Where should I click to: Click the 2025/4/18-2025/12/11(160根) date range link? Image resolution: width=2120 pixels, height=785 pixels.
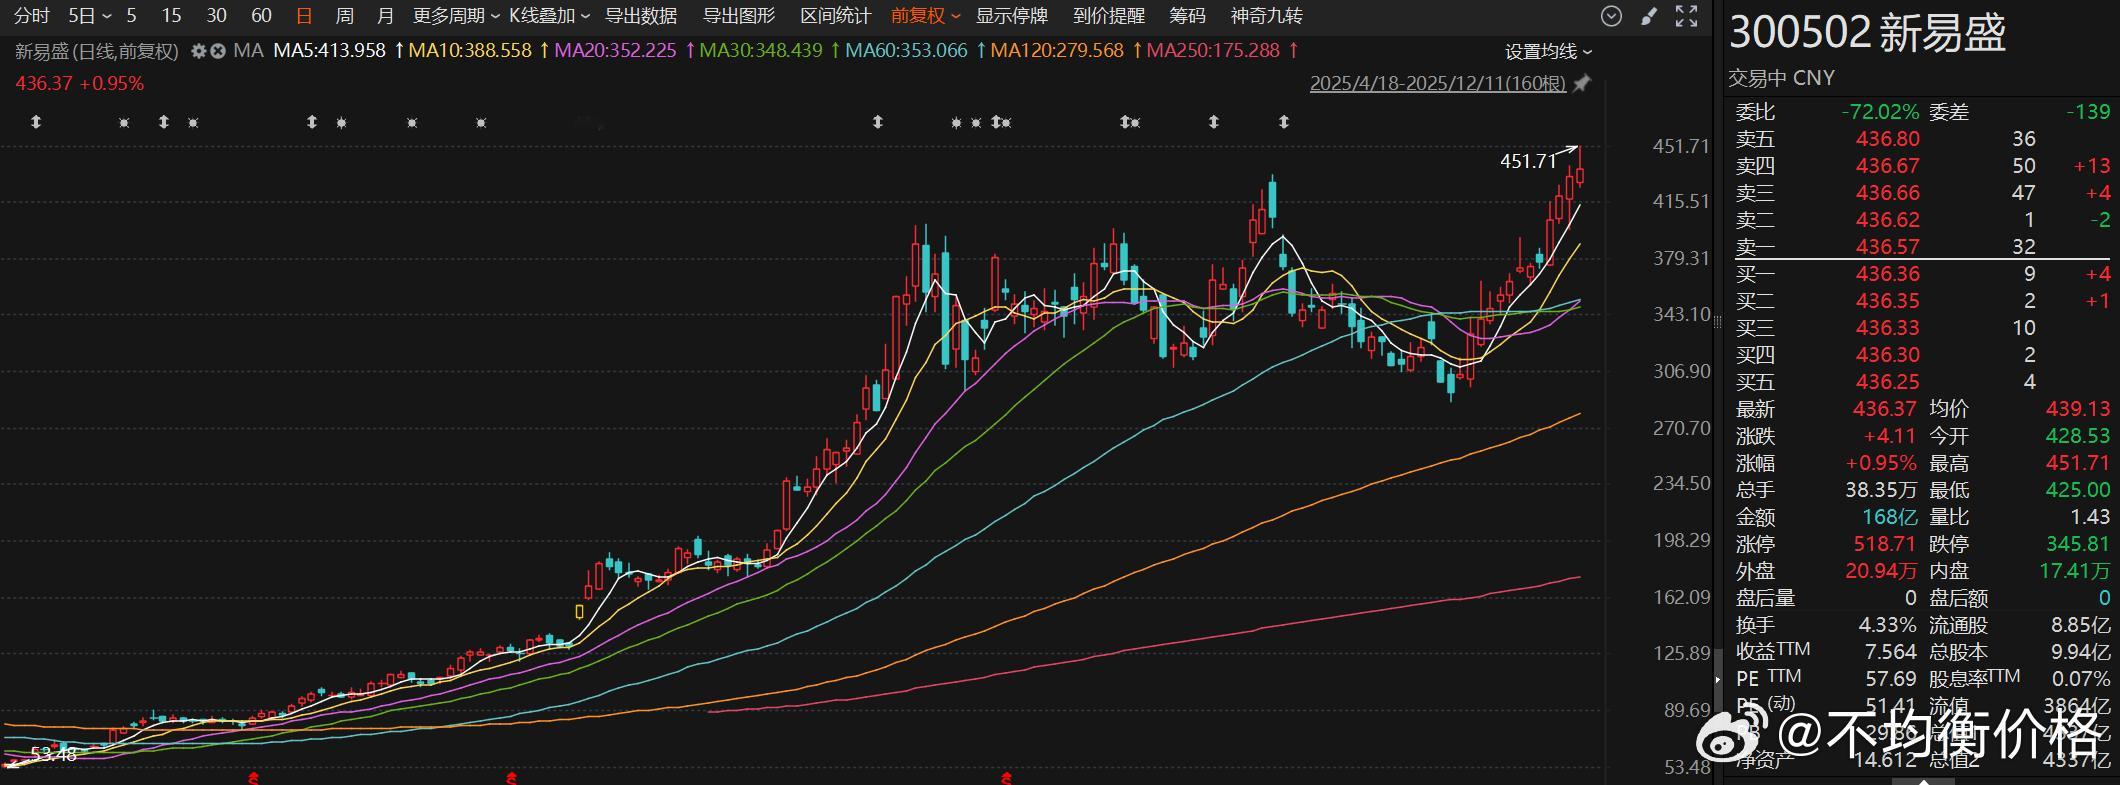point(1438,84)
